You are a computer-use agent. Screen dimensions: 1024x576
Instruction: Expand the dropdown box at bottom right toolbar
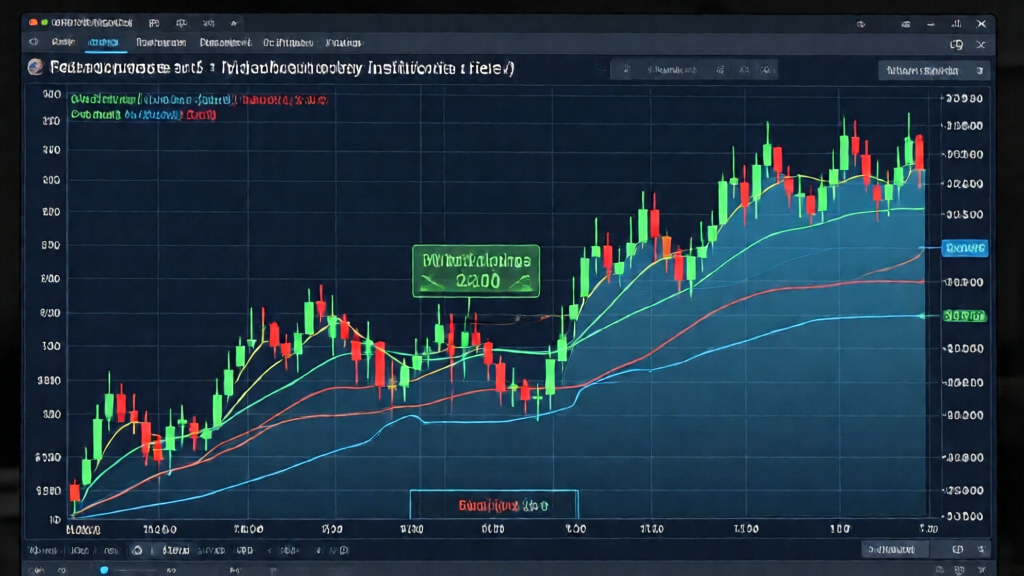[894, 550]
